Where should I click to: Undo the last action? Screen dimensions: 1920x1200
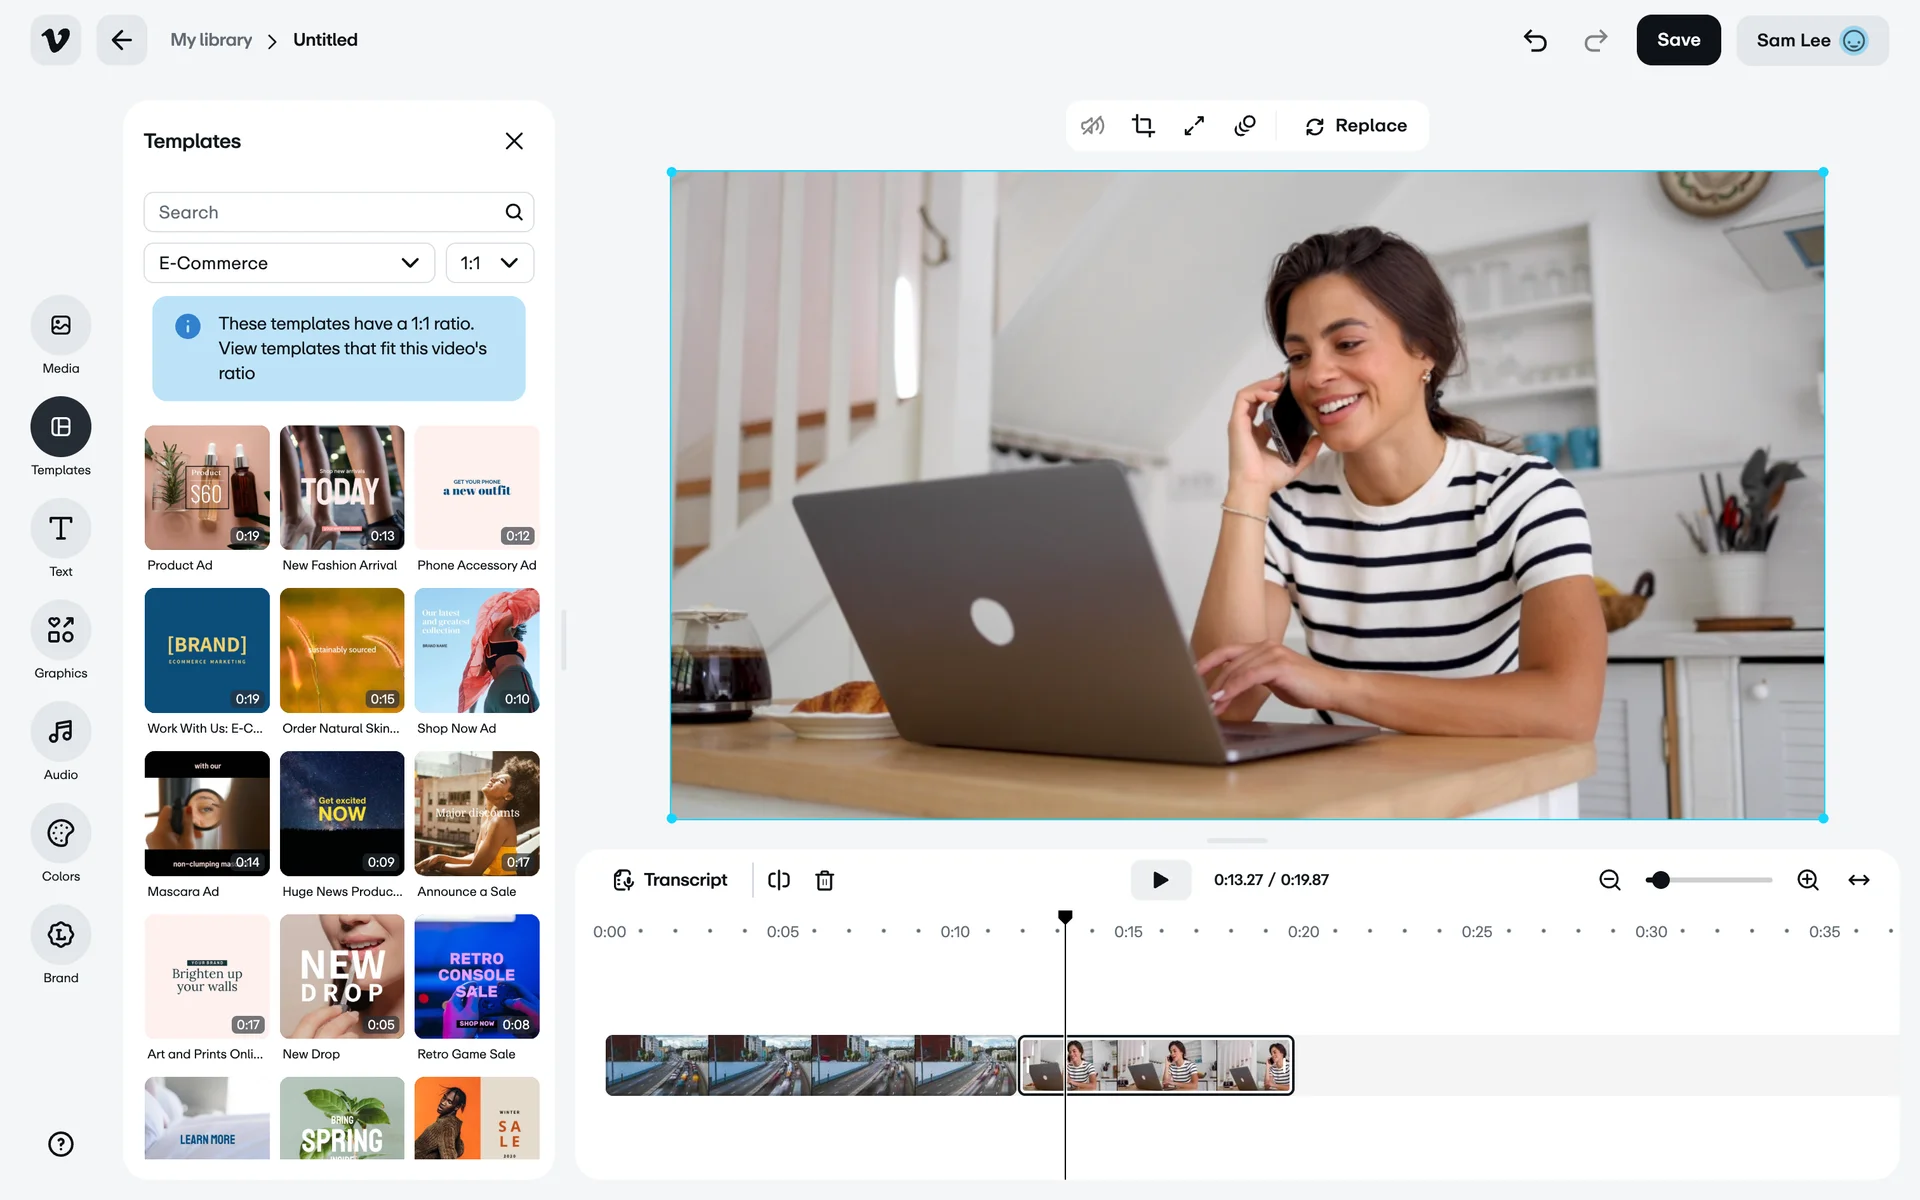[x=1535, y=40]
